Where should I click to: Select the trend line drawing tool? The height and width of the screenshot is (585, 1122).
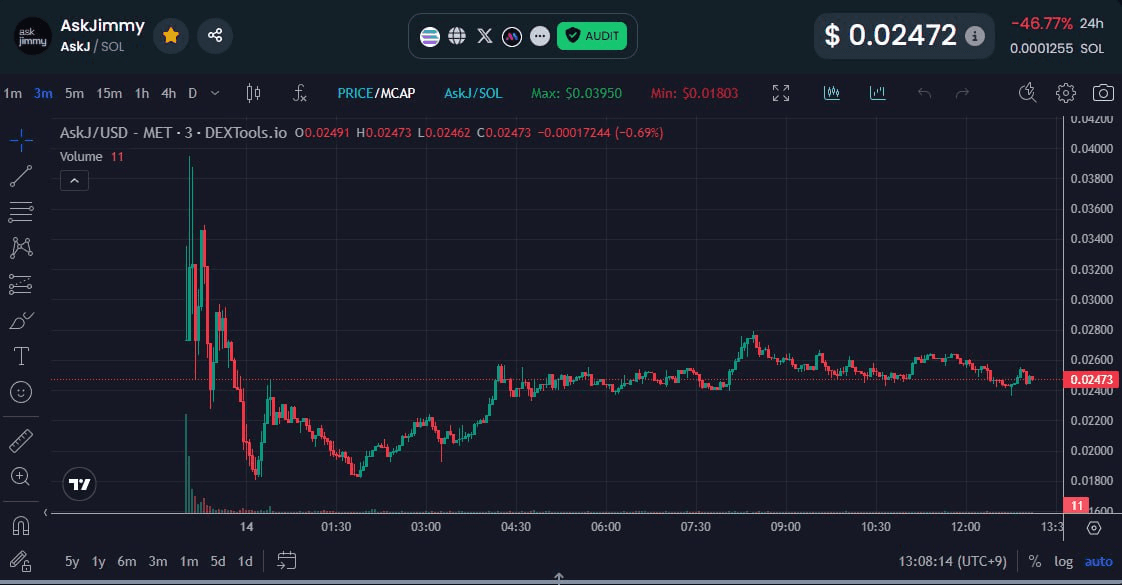(21, 176)
